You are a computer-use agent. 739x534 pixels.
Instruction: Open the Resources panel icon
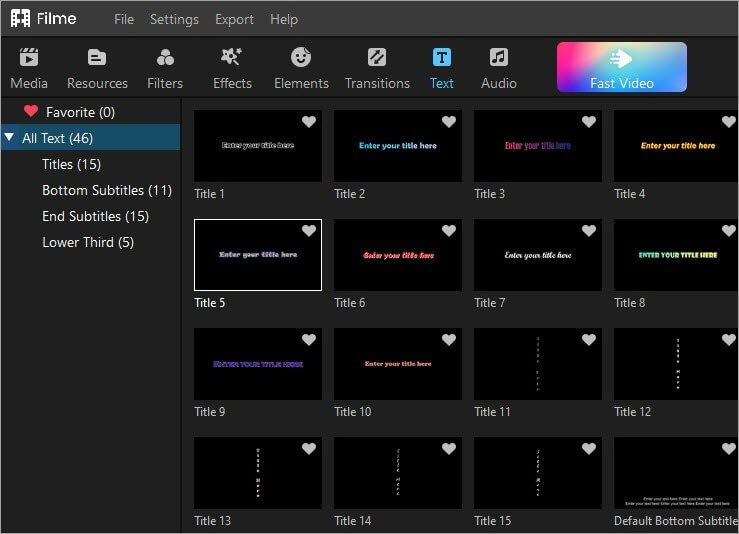coord(97,58)
